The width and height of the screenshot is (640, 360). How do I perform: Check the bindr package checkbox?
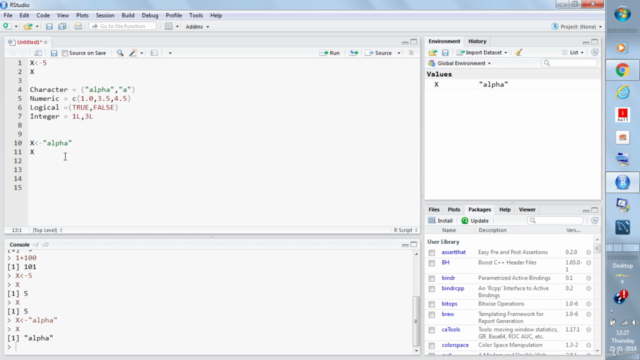pos(431,278)
